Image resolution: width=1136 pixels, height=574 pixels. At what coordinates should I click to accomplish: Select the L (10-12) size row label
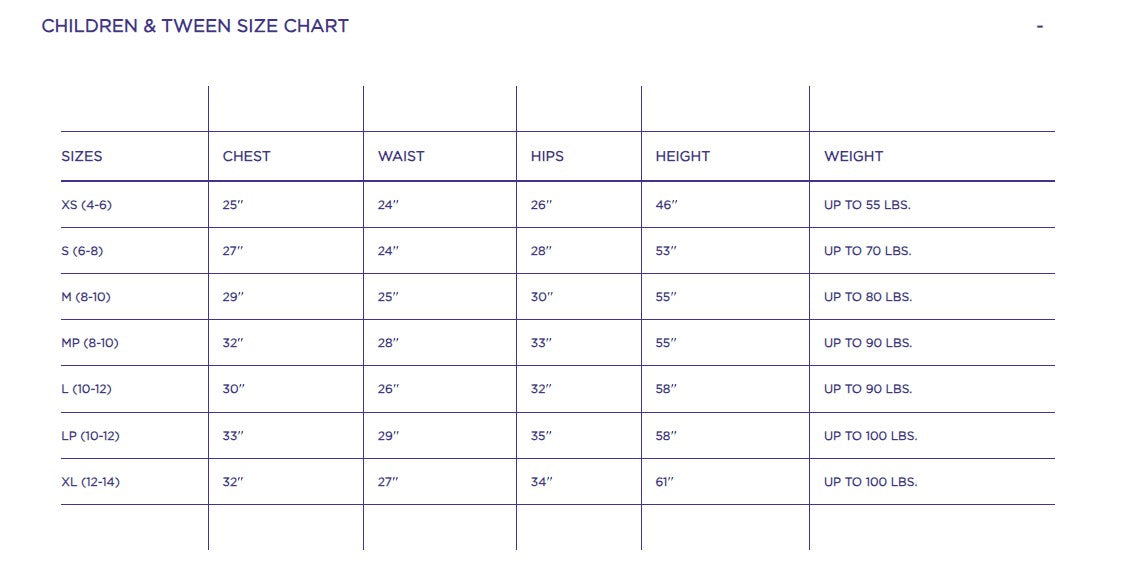coord(86,389)
